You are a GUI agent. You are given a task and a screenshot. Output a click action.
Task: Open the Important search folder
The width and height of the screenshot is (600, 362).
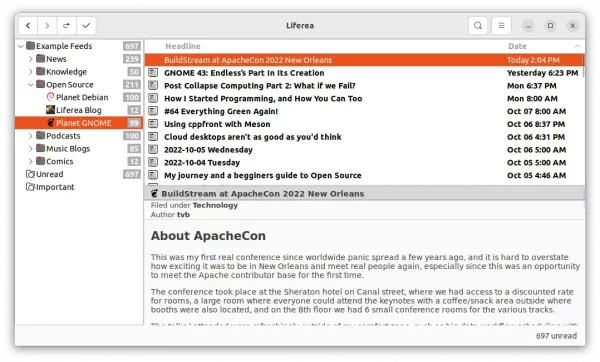[55, 187]
